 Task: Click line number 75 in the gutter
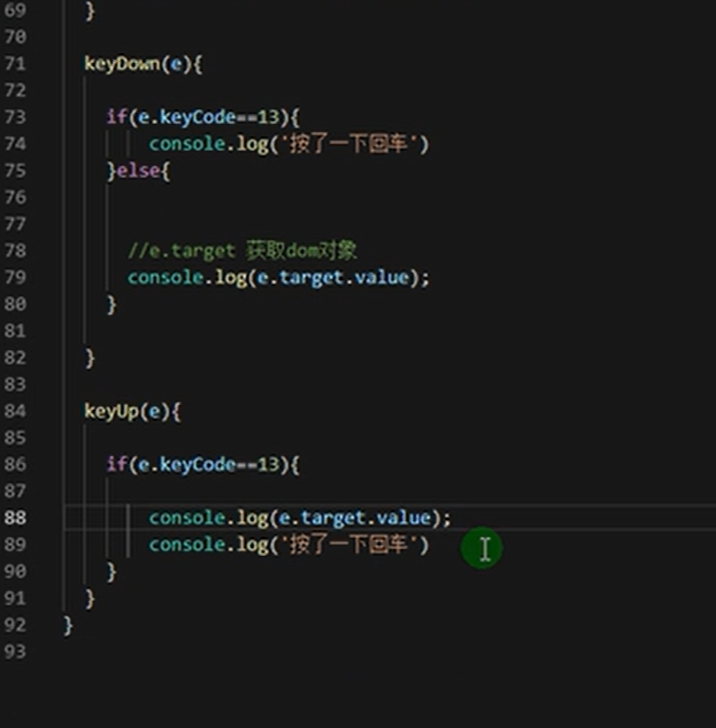[x=14, y=170]
